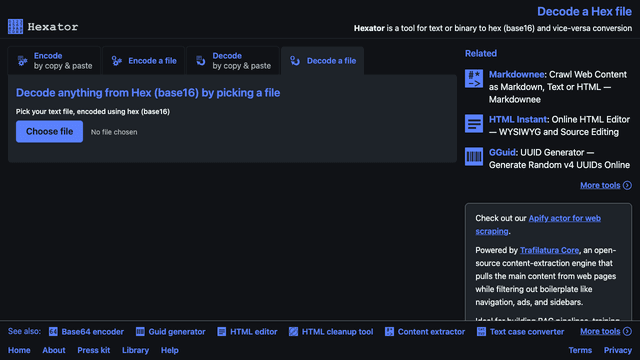The image size is (640, 360).
Task: Click the HTML Instant document icon
Action: pos(474,123)
